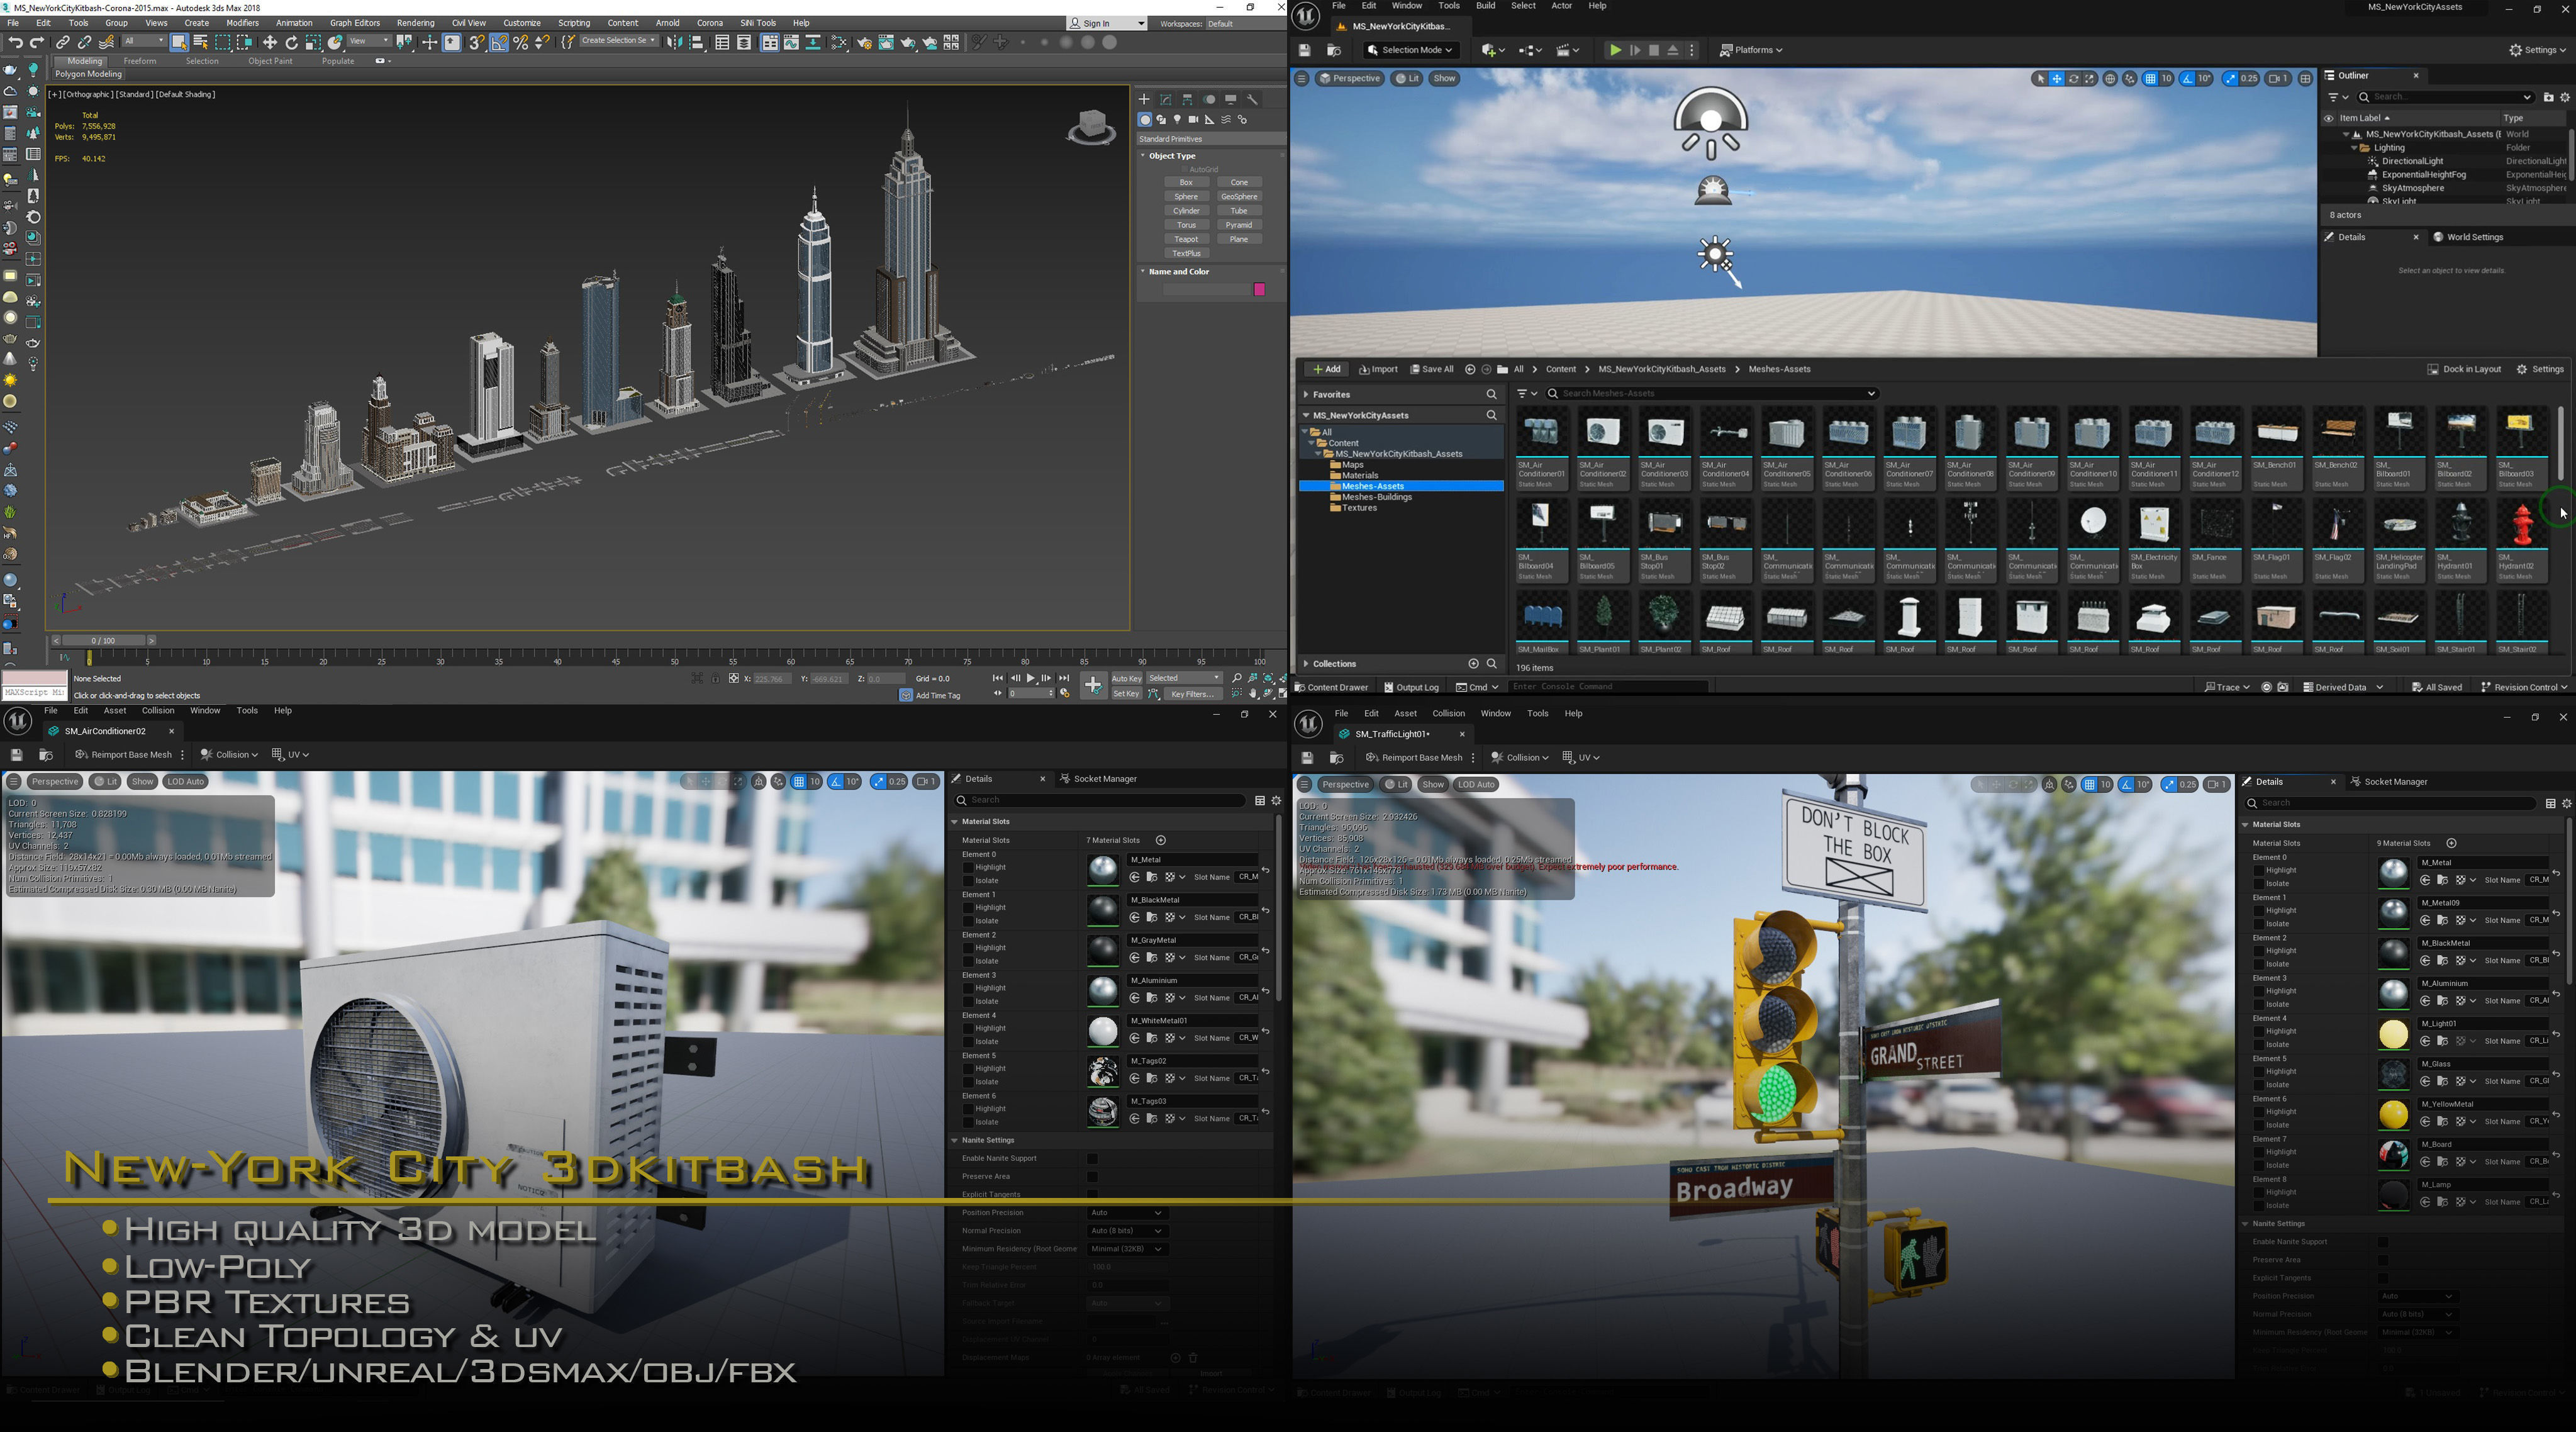Open the Platforms dropdown in Unreal toolbar
The height and width of the screenshot is (1432, 2576).
tap(1751, 50)
